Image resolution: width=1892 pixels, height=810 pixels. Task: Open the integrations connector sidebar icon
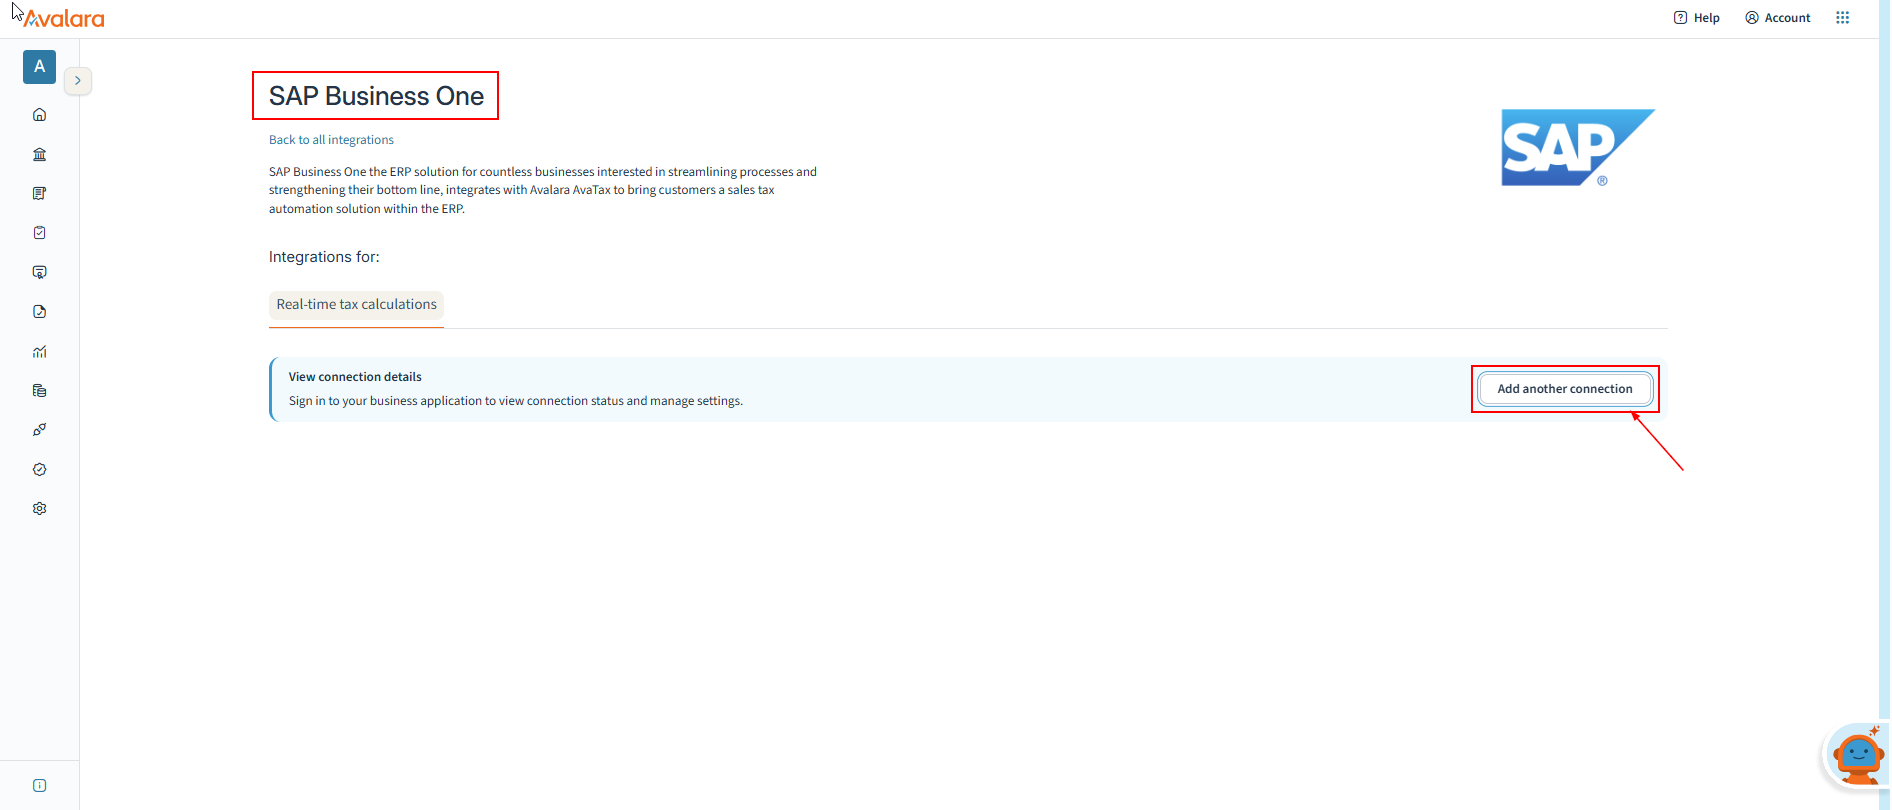(39, 430)
